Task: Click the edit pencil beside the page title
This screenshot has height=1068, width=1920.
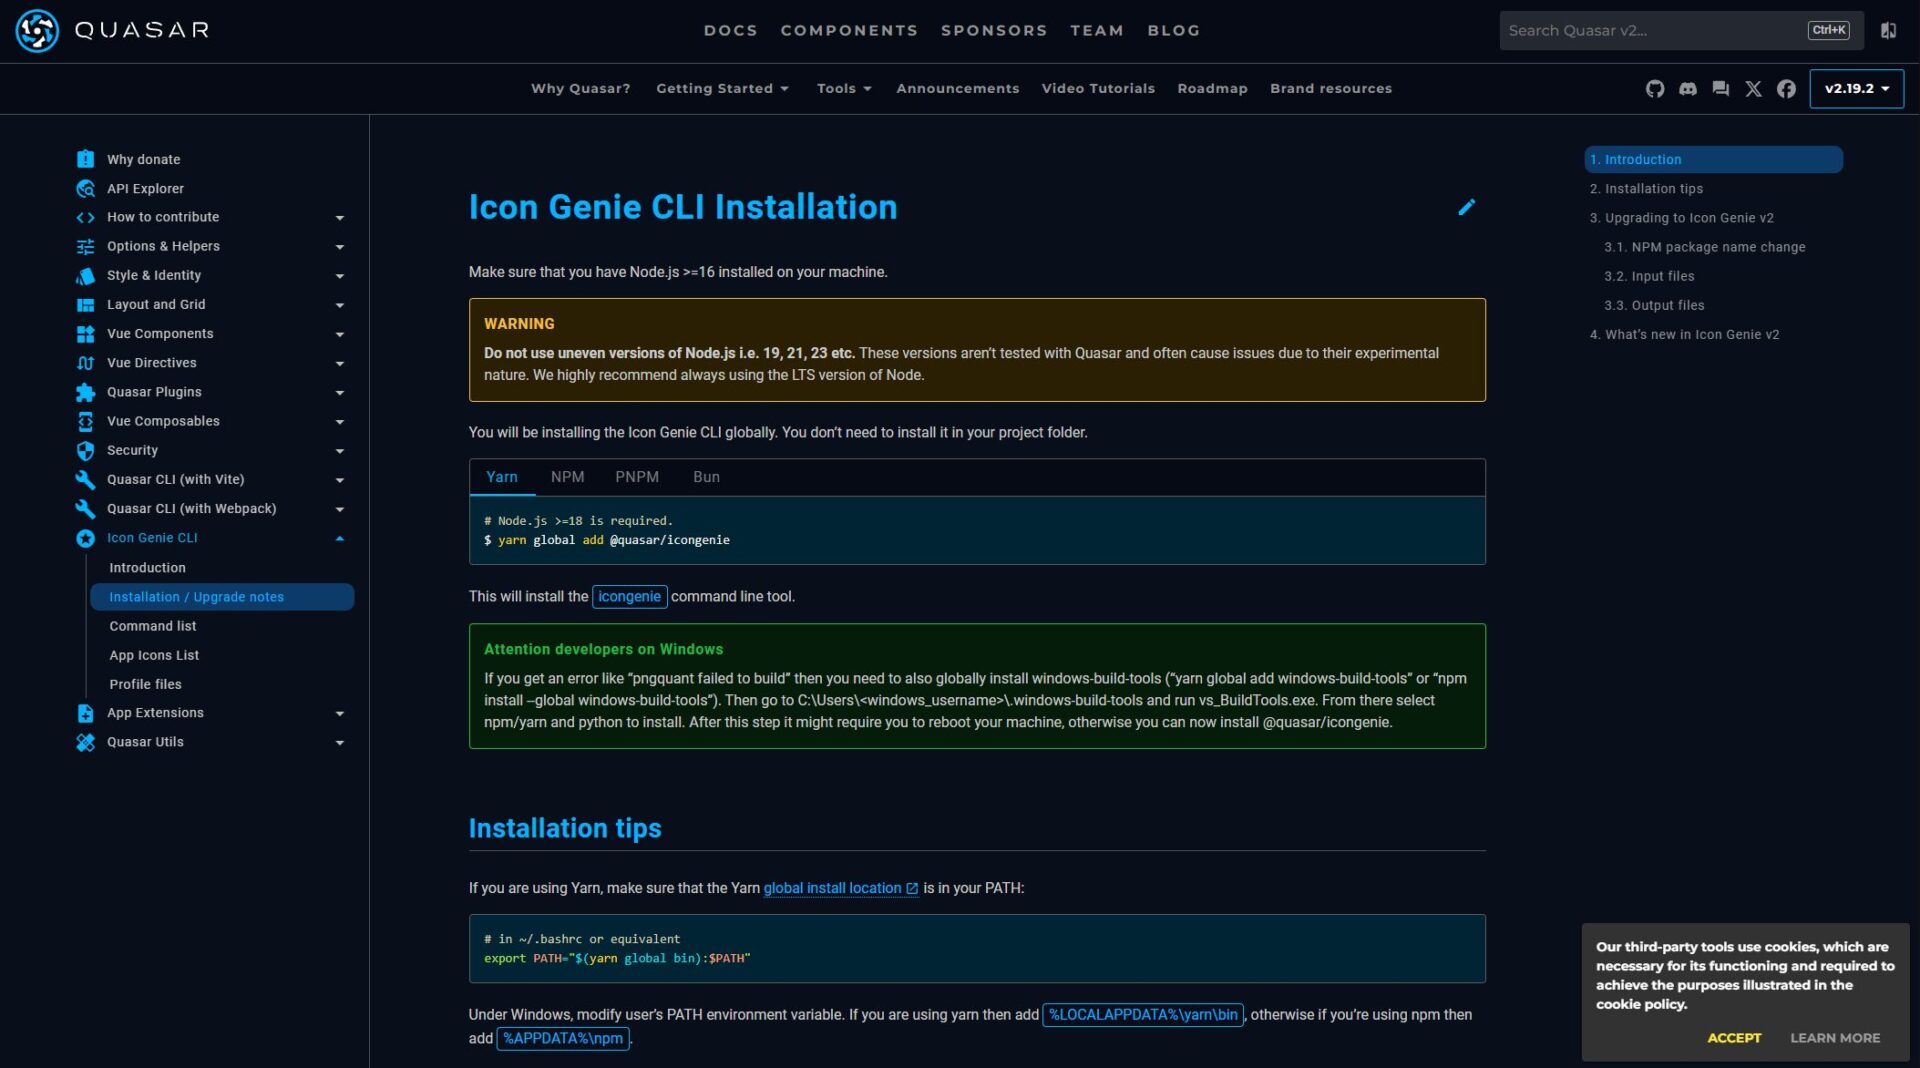Action: pyautogui.click(x=1467, y=207)
